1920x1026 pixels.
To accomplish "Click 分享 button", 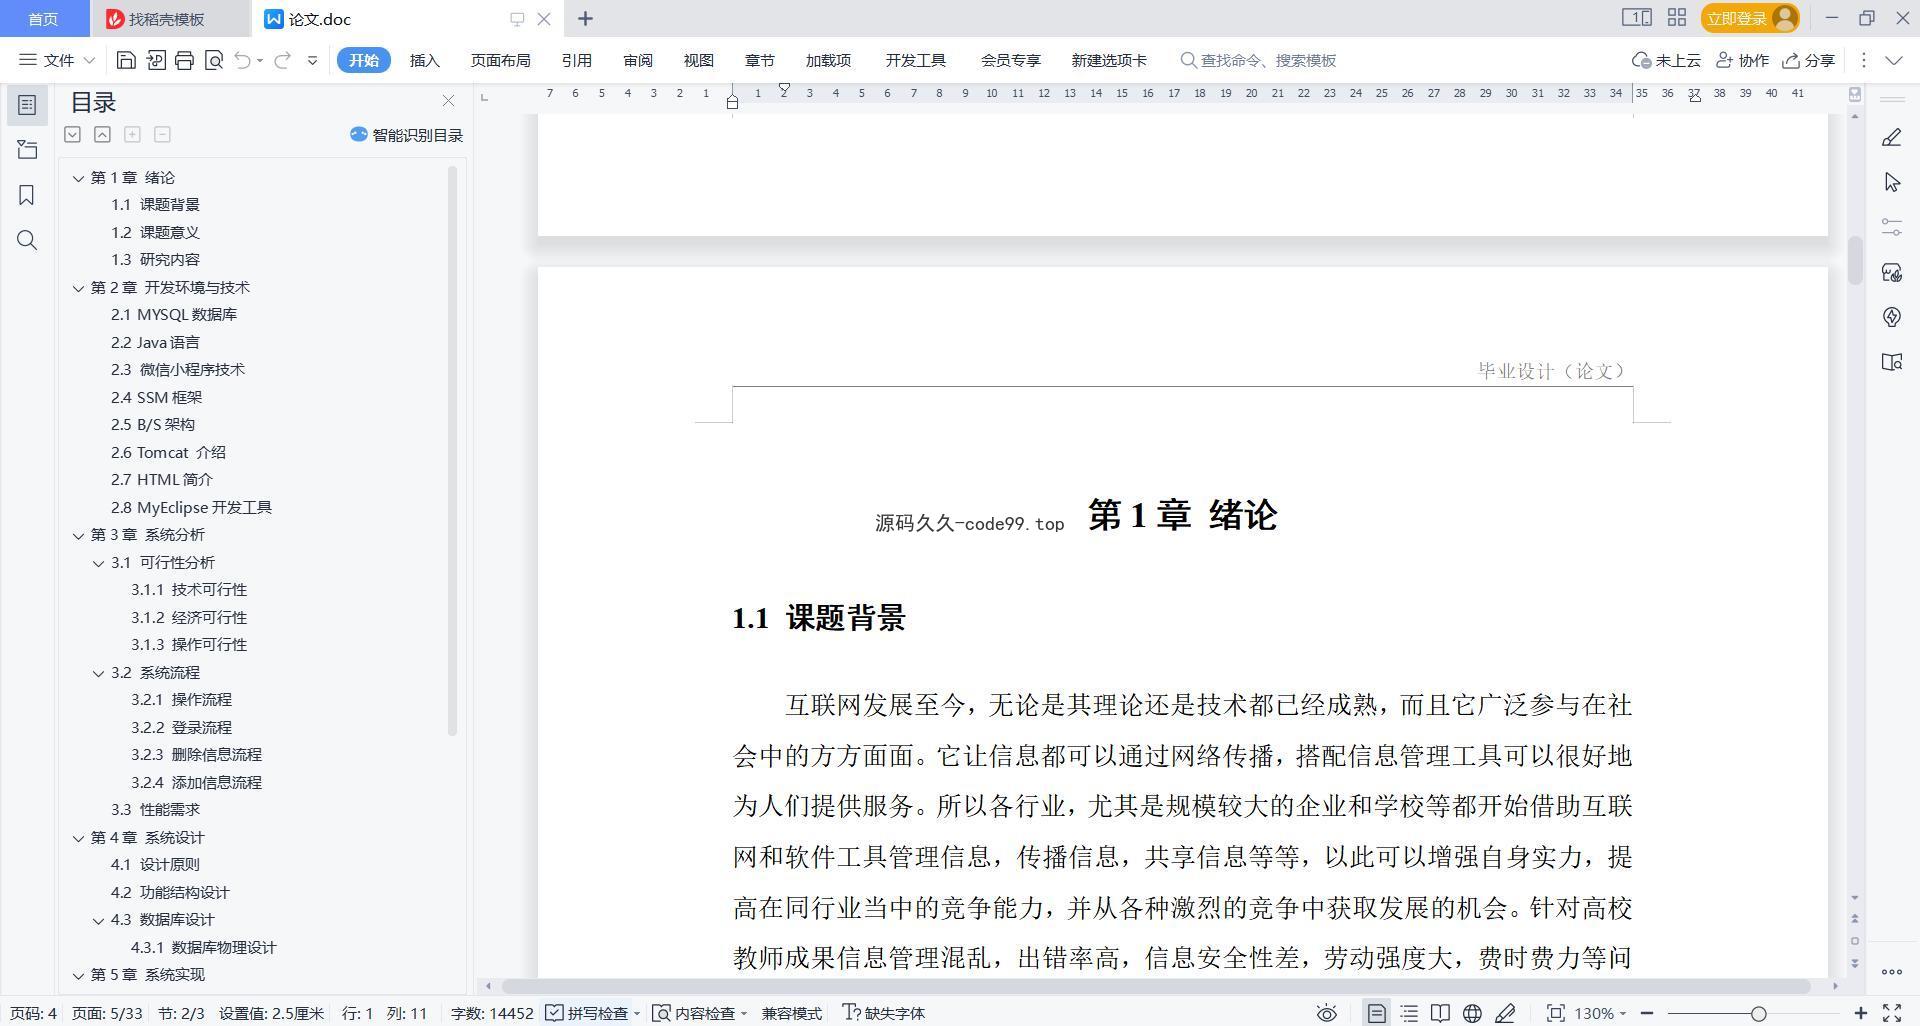I will [x=1809, y=60].
